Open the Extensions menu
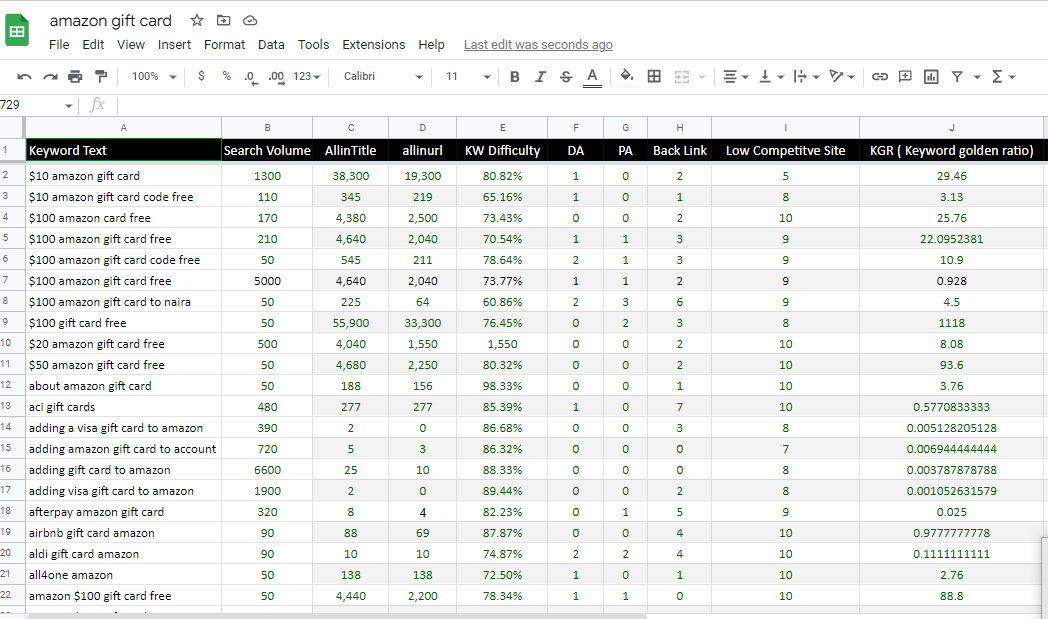 tap(374, 45)
